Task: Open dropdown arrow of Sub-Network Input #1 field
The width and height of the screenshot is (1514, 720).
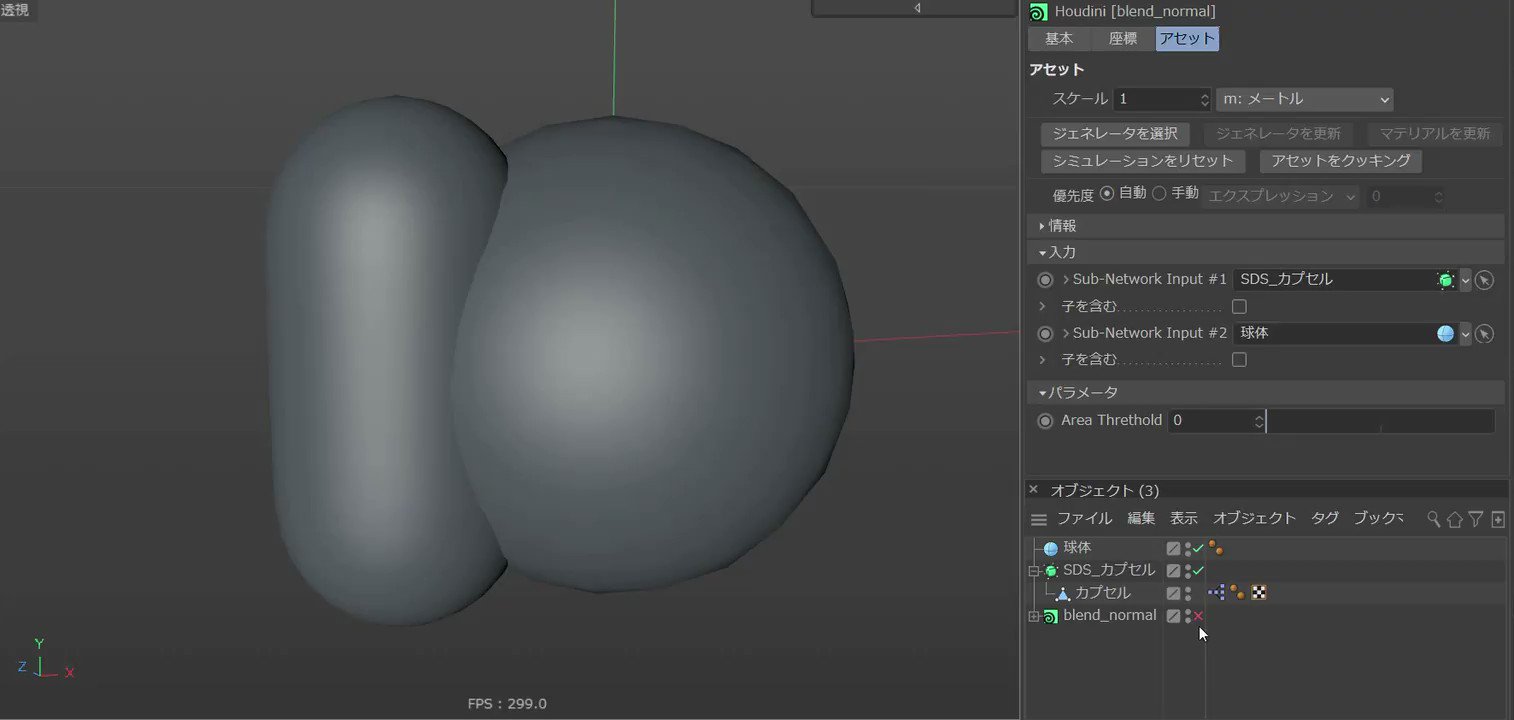Action: click(1466, 281)
